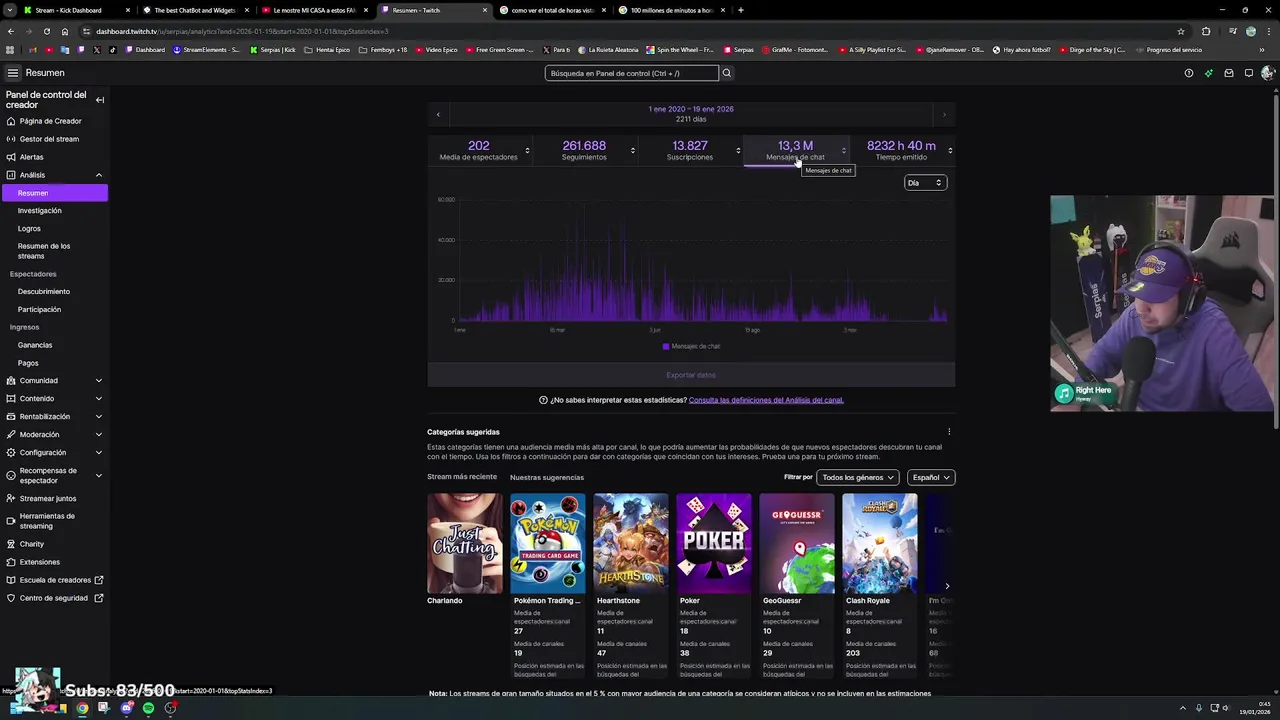The height and width of the screenshot is (720, 1280).
Task: Open Ganancias in the sidebar
Action: click(x=35, y=346)
